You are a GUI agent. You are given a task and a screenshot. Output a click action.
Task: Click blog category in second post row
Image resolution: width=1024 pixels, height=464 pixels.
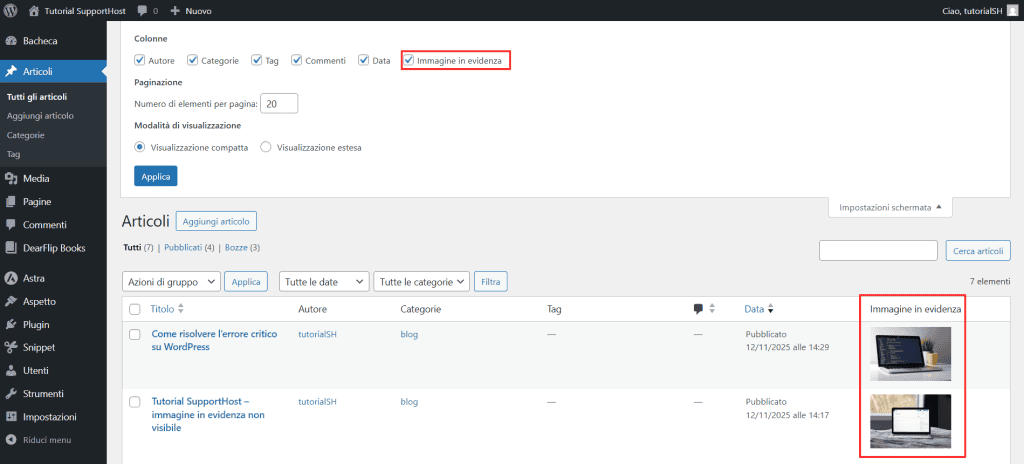click(409, 402)
